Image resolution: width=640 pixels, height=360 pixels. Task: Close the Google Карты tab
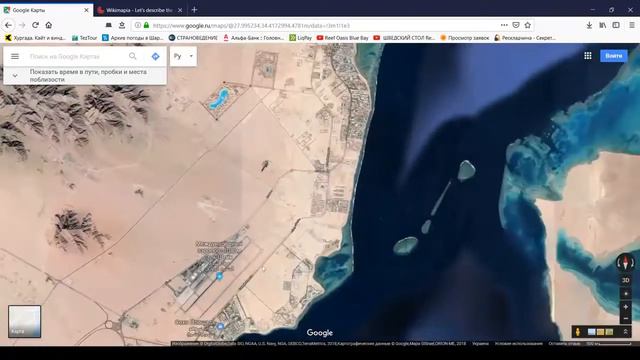coord(86,10)
